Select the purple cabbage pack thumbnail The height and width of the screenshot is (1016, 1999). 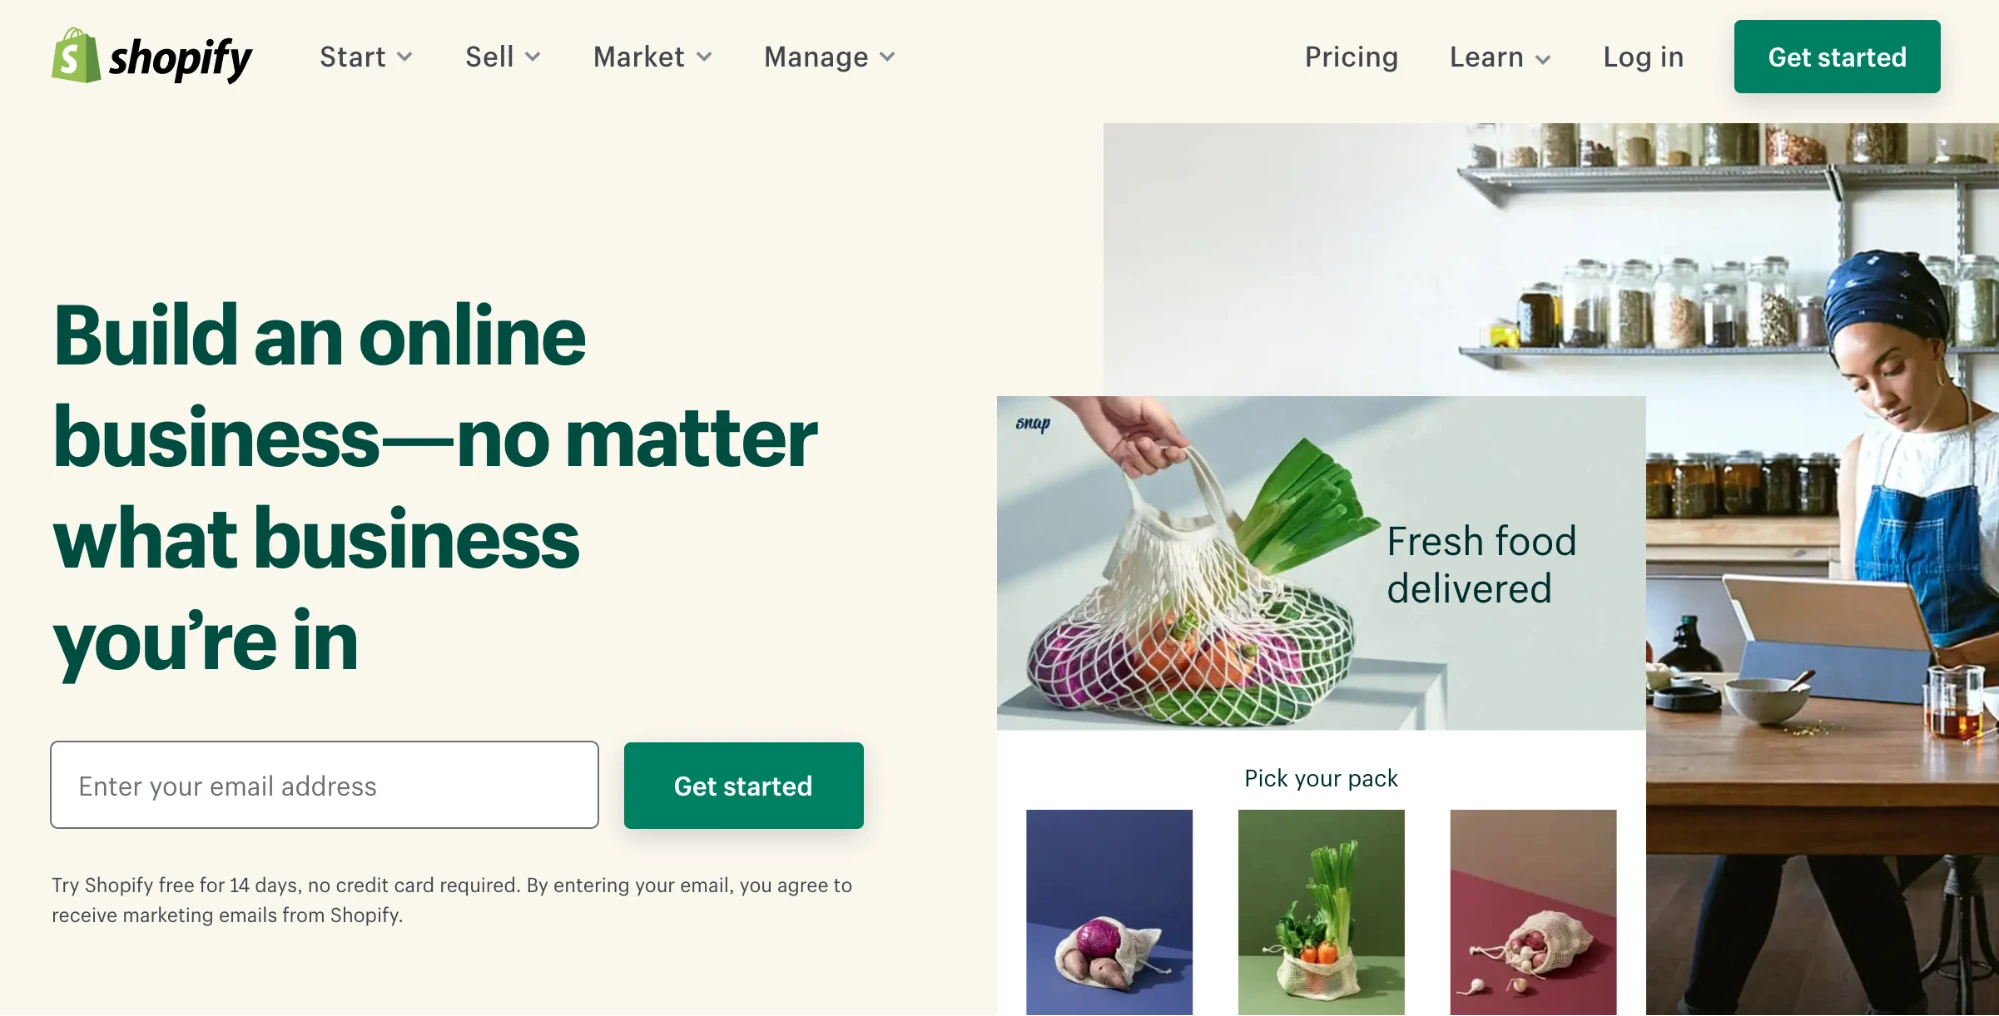[1109, 912]
